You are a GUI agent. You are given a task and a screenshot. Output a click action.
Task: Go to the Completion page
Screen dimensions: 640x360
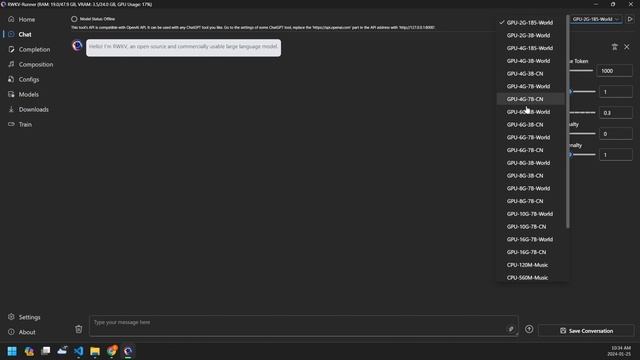point(34,49)
